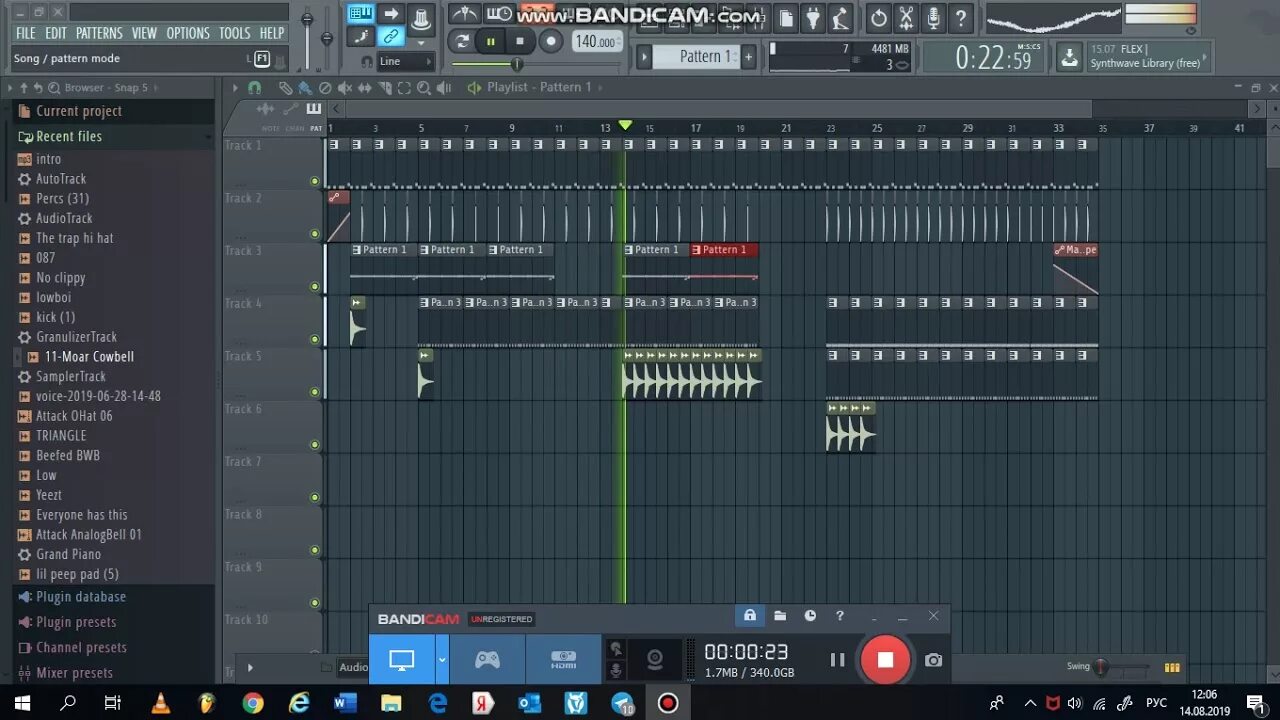Select the Paint brush tool in playlist

point(305,88)
